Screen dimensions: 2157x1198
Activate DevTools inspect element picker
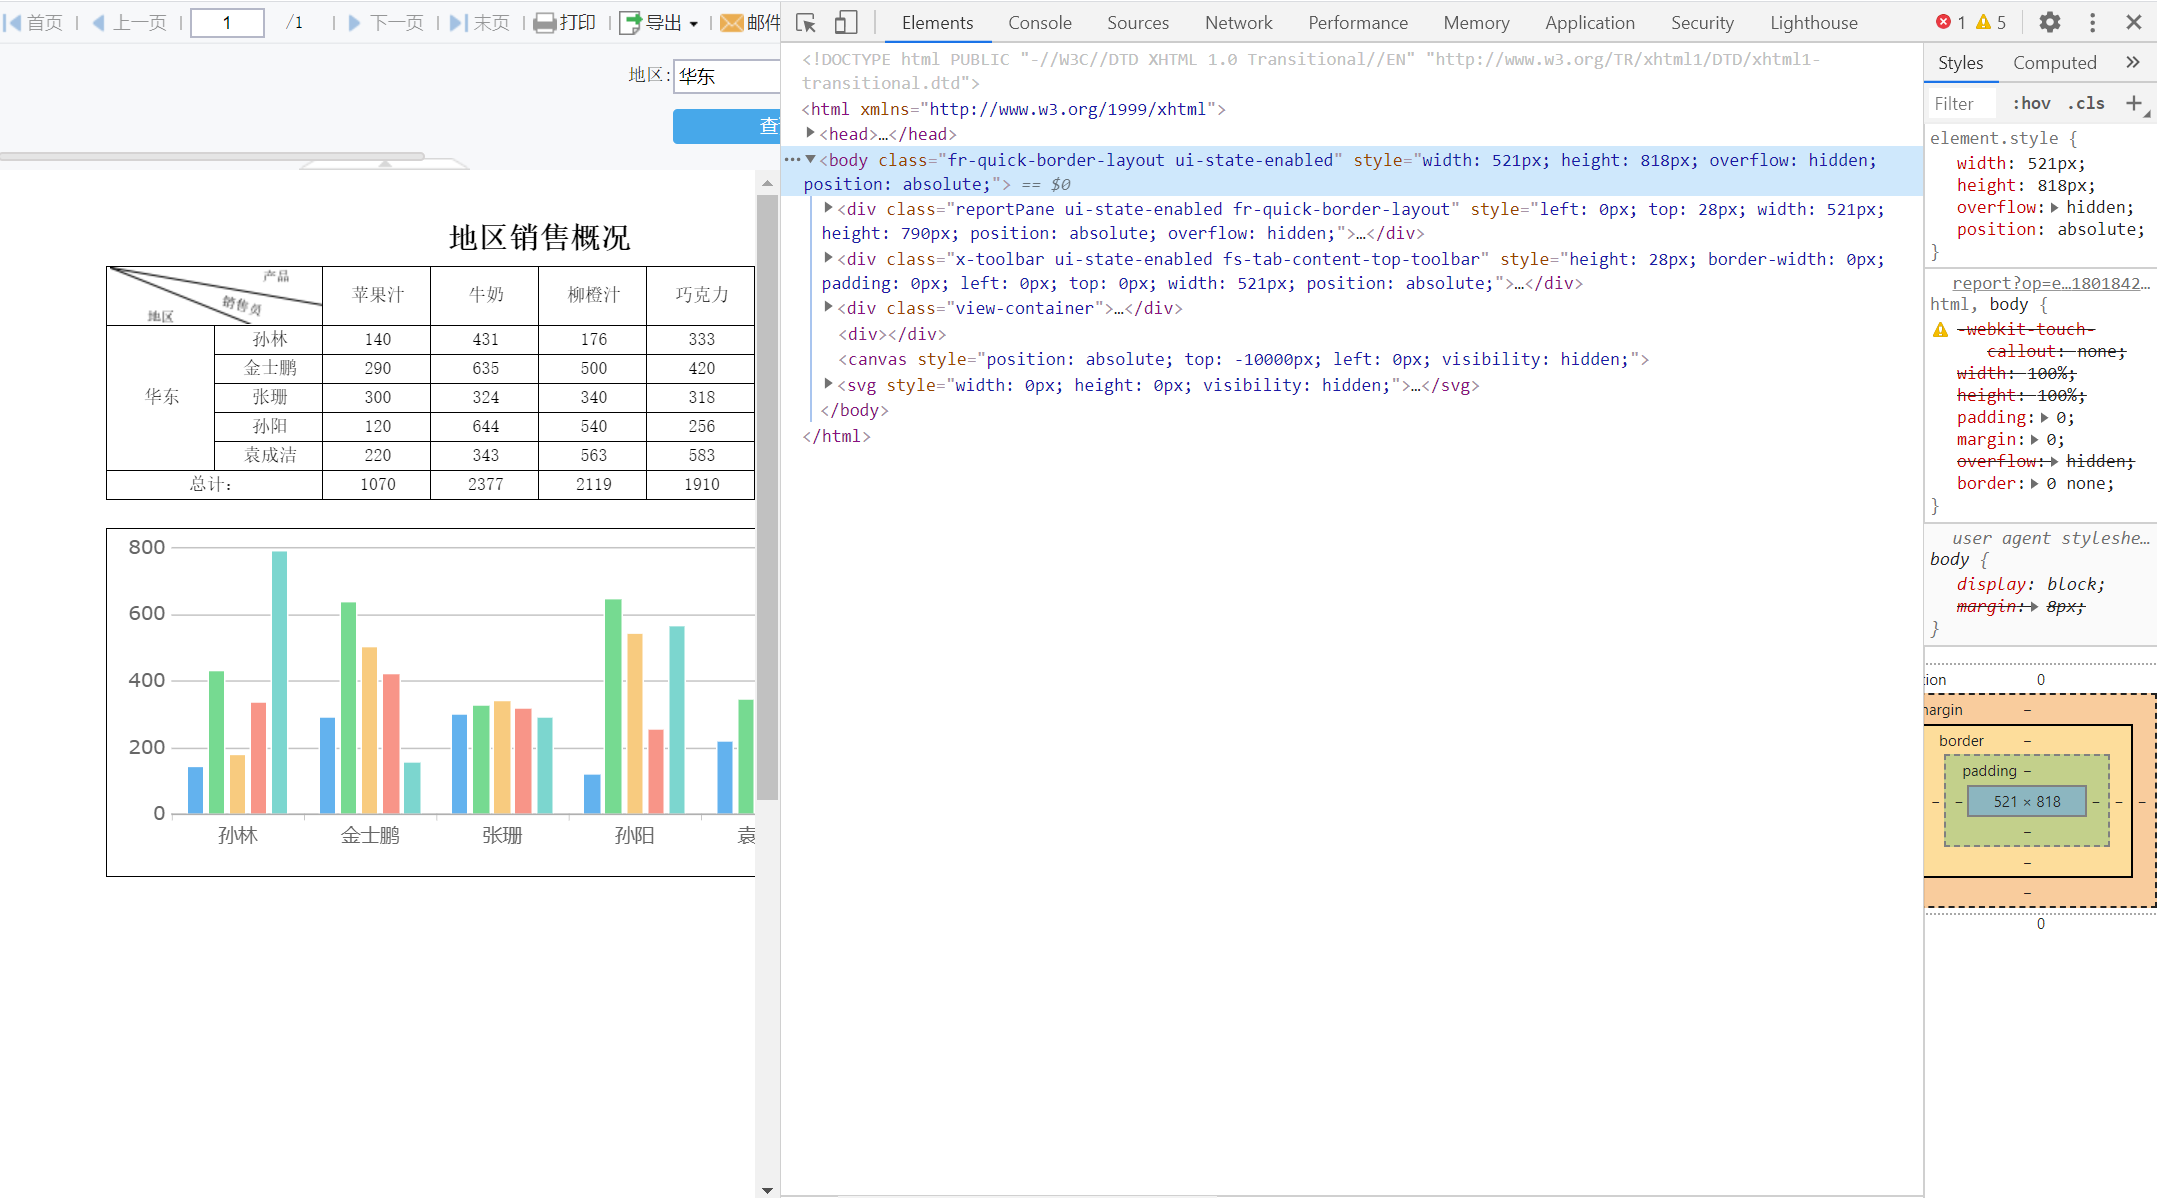[806, 22]
